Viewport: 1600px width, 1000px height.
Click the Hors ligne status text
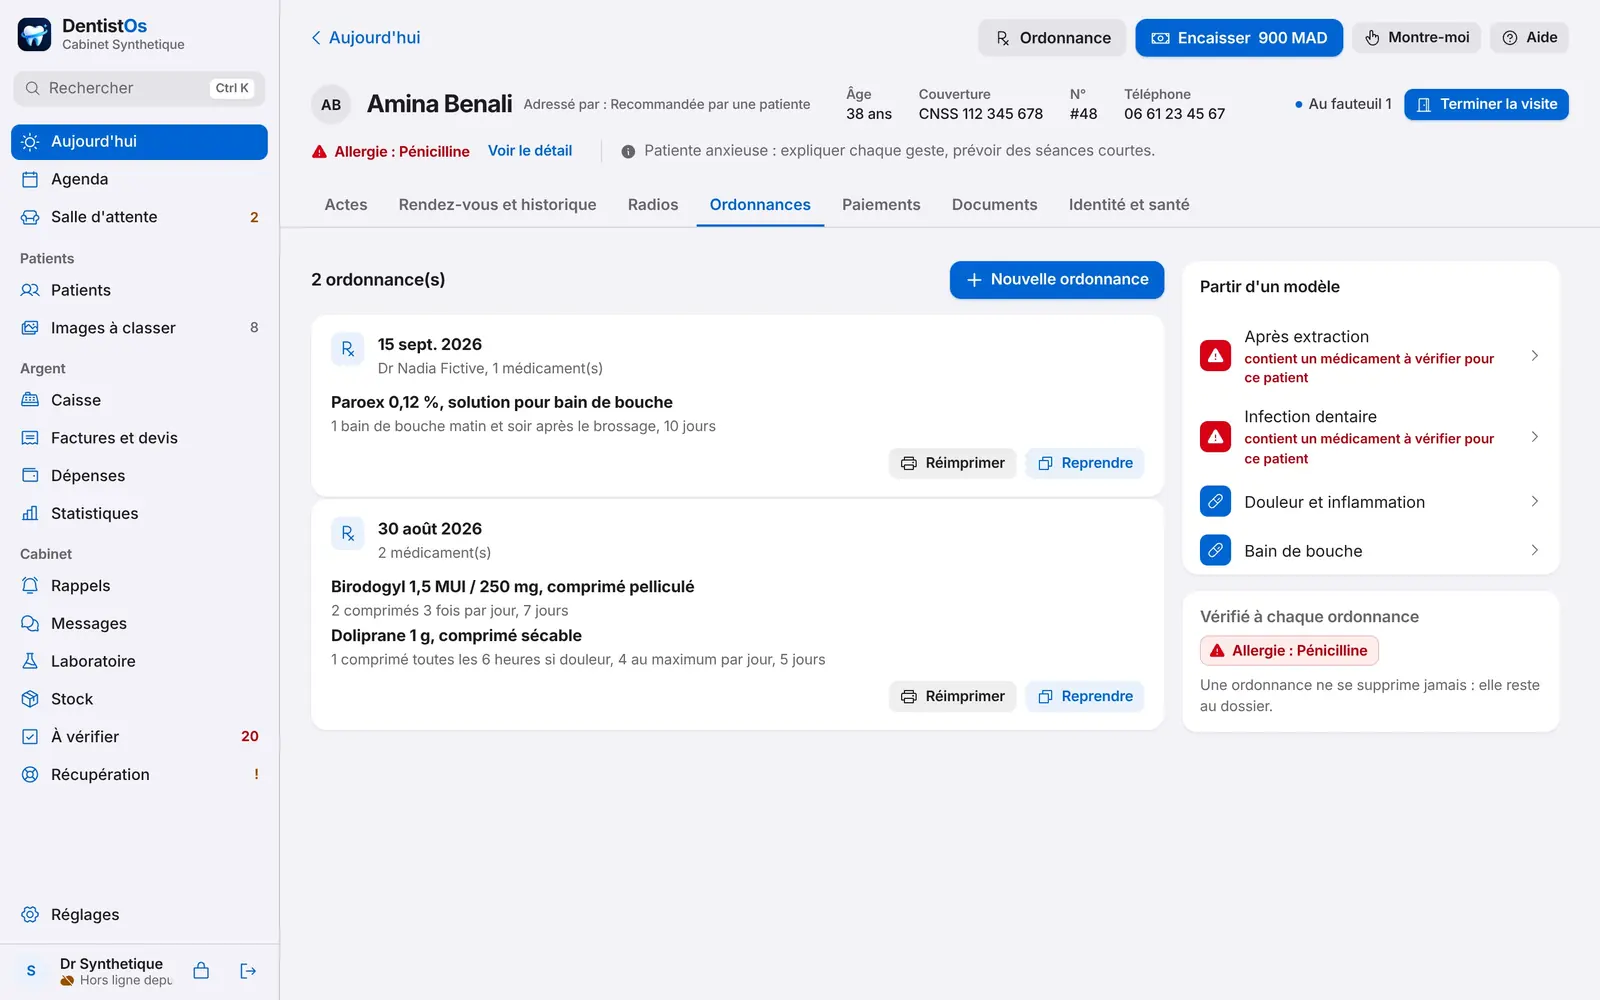point(126,981)
